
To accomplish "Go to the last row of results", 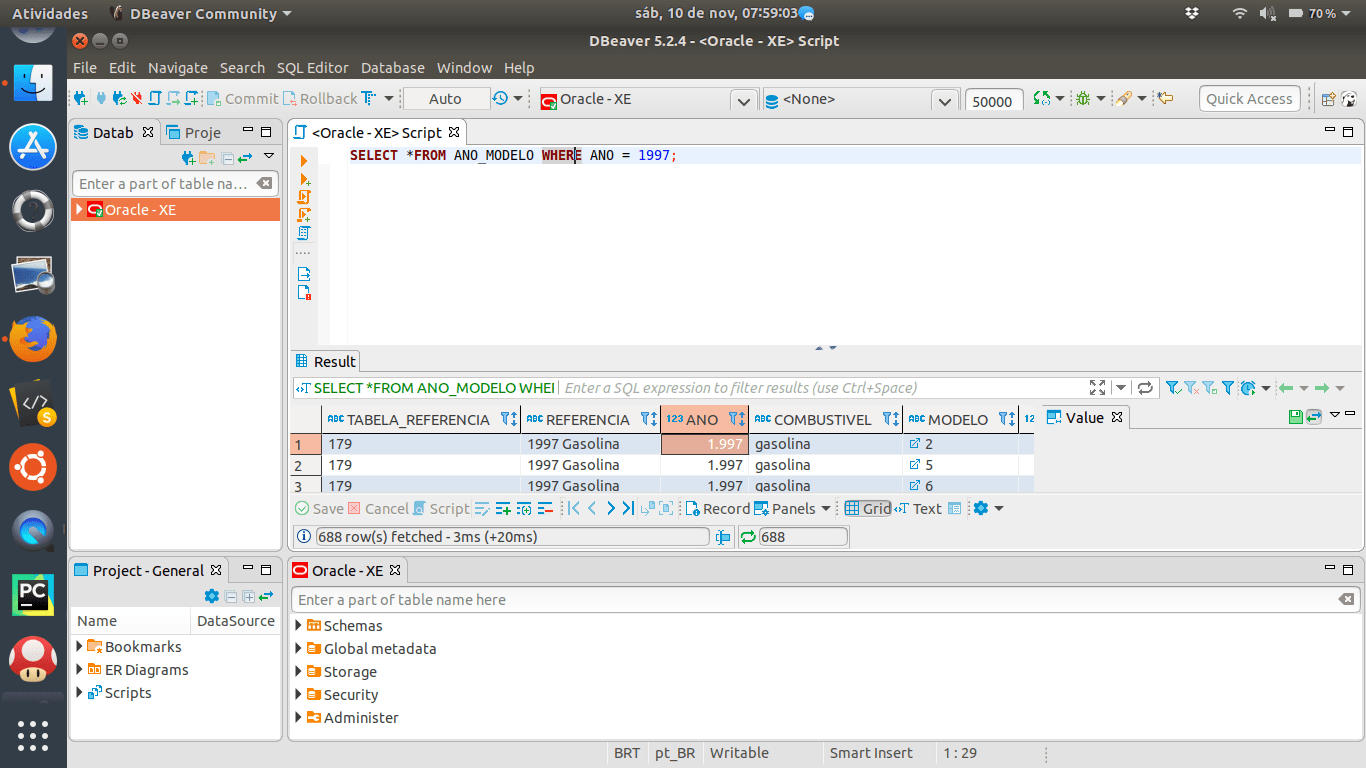I will [628, 509].
